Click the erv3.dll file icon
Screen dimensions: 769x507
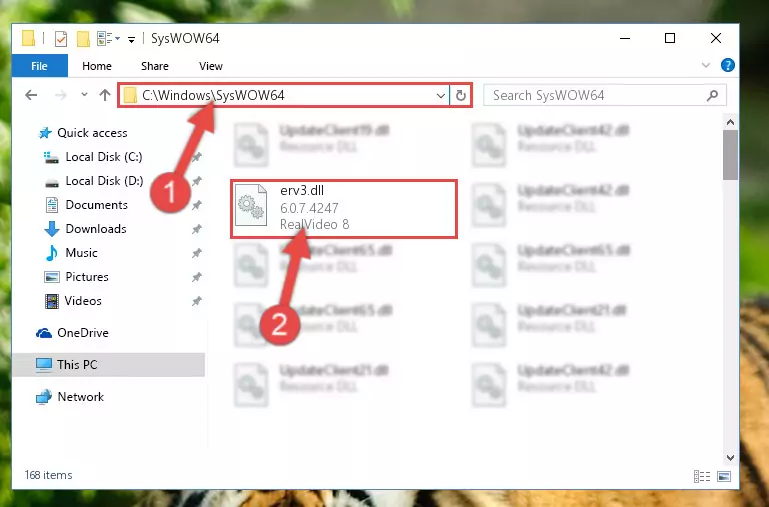251,205
